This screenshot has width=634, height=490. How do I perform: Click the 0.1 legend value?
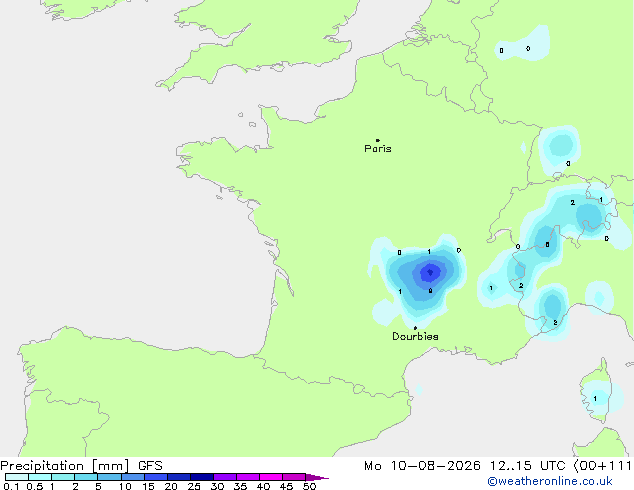(11, 486)
